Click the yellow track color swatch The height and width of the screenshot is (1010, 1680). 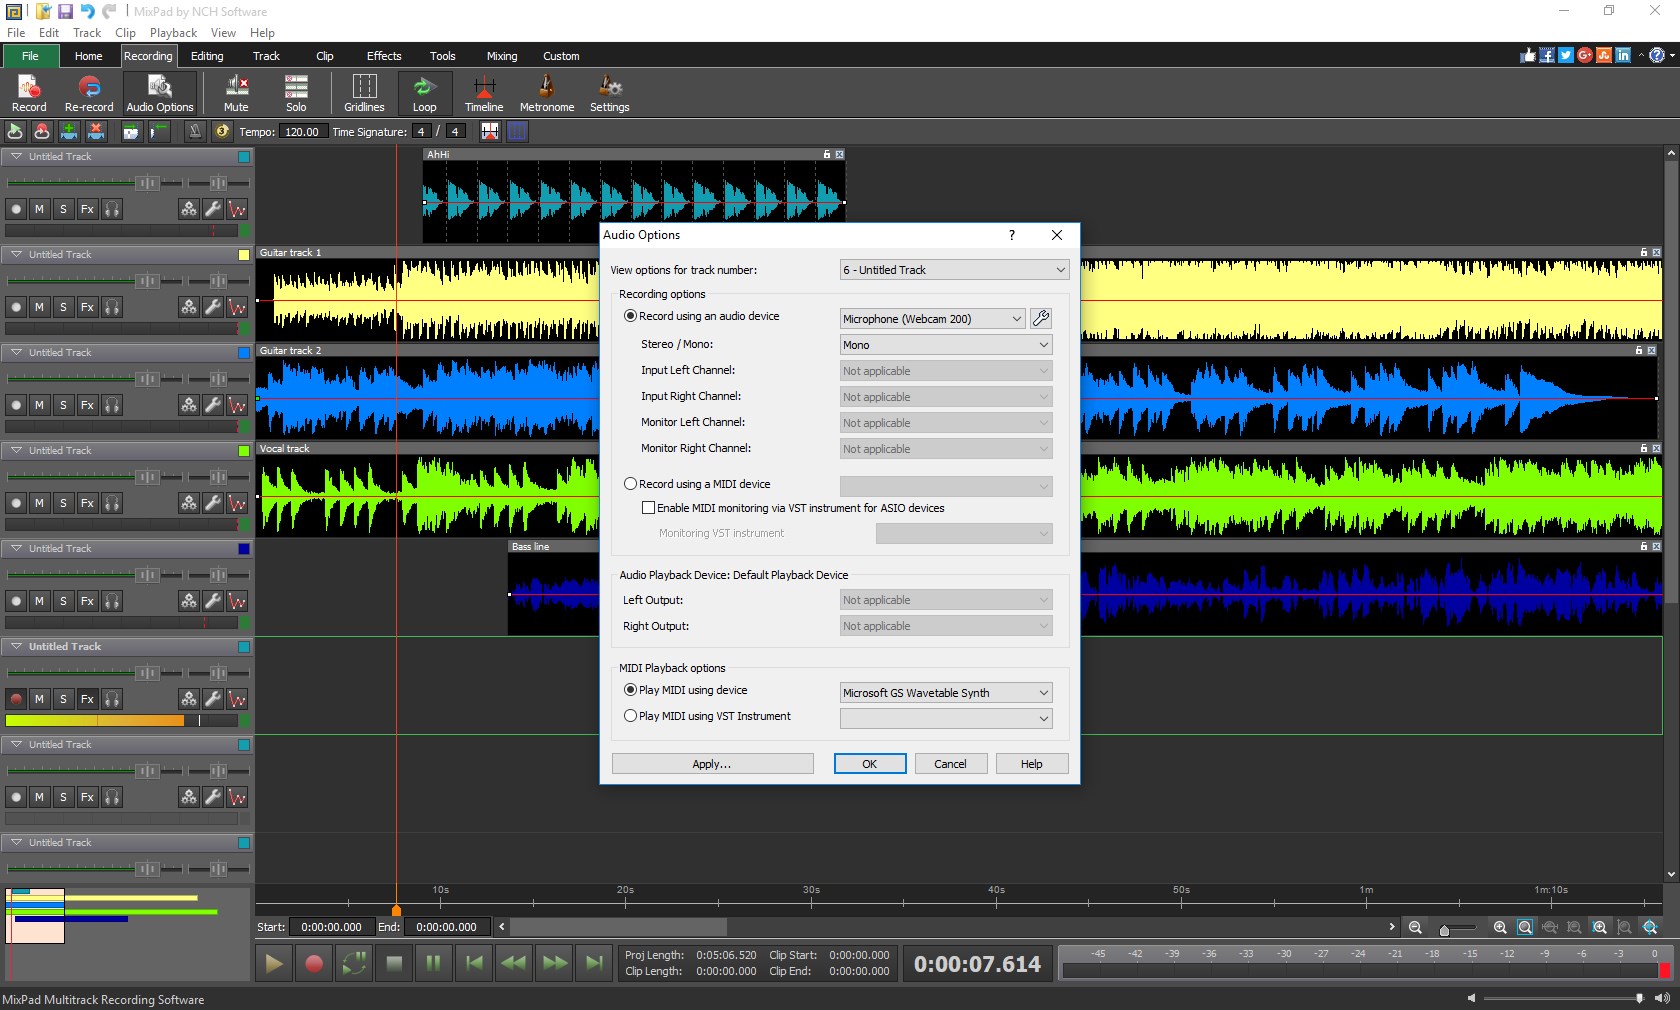point(244,255)
